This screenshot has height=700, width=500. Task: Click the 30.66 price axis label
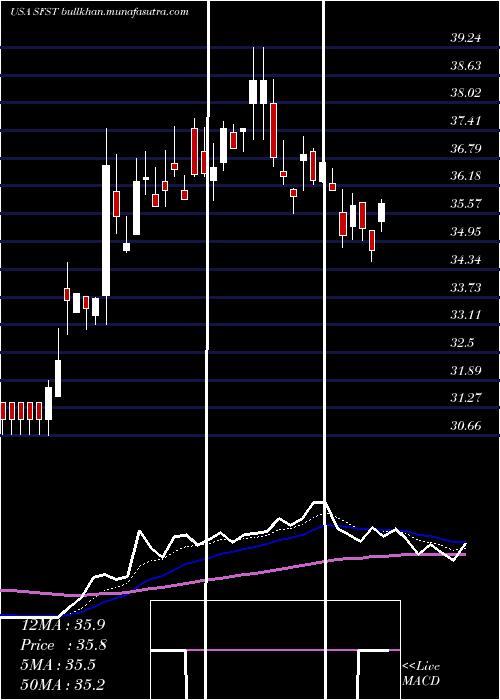pos(466,426)
